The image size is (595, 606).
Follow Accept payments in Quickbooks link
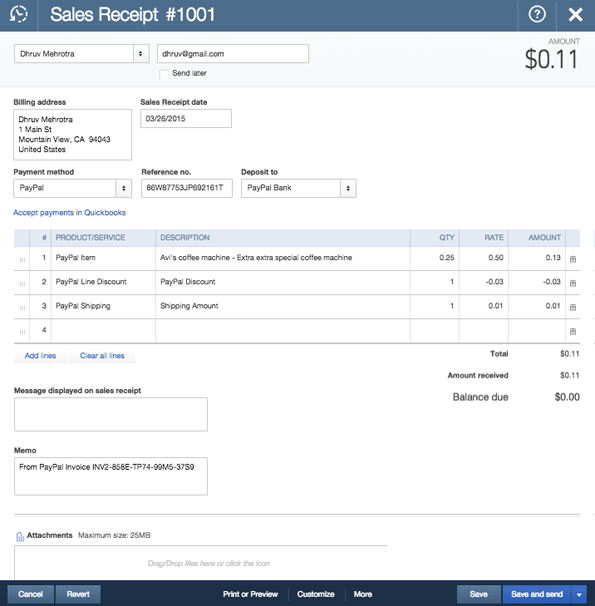70,213
